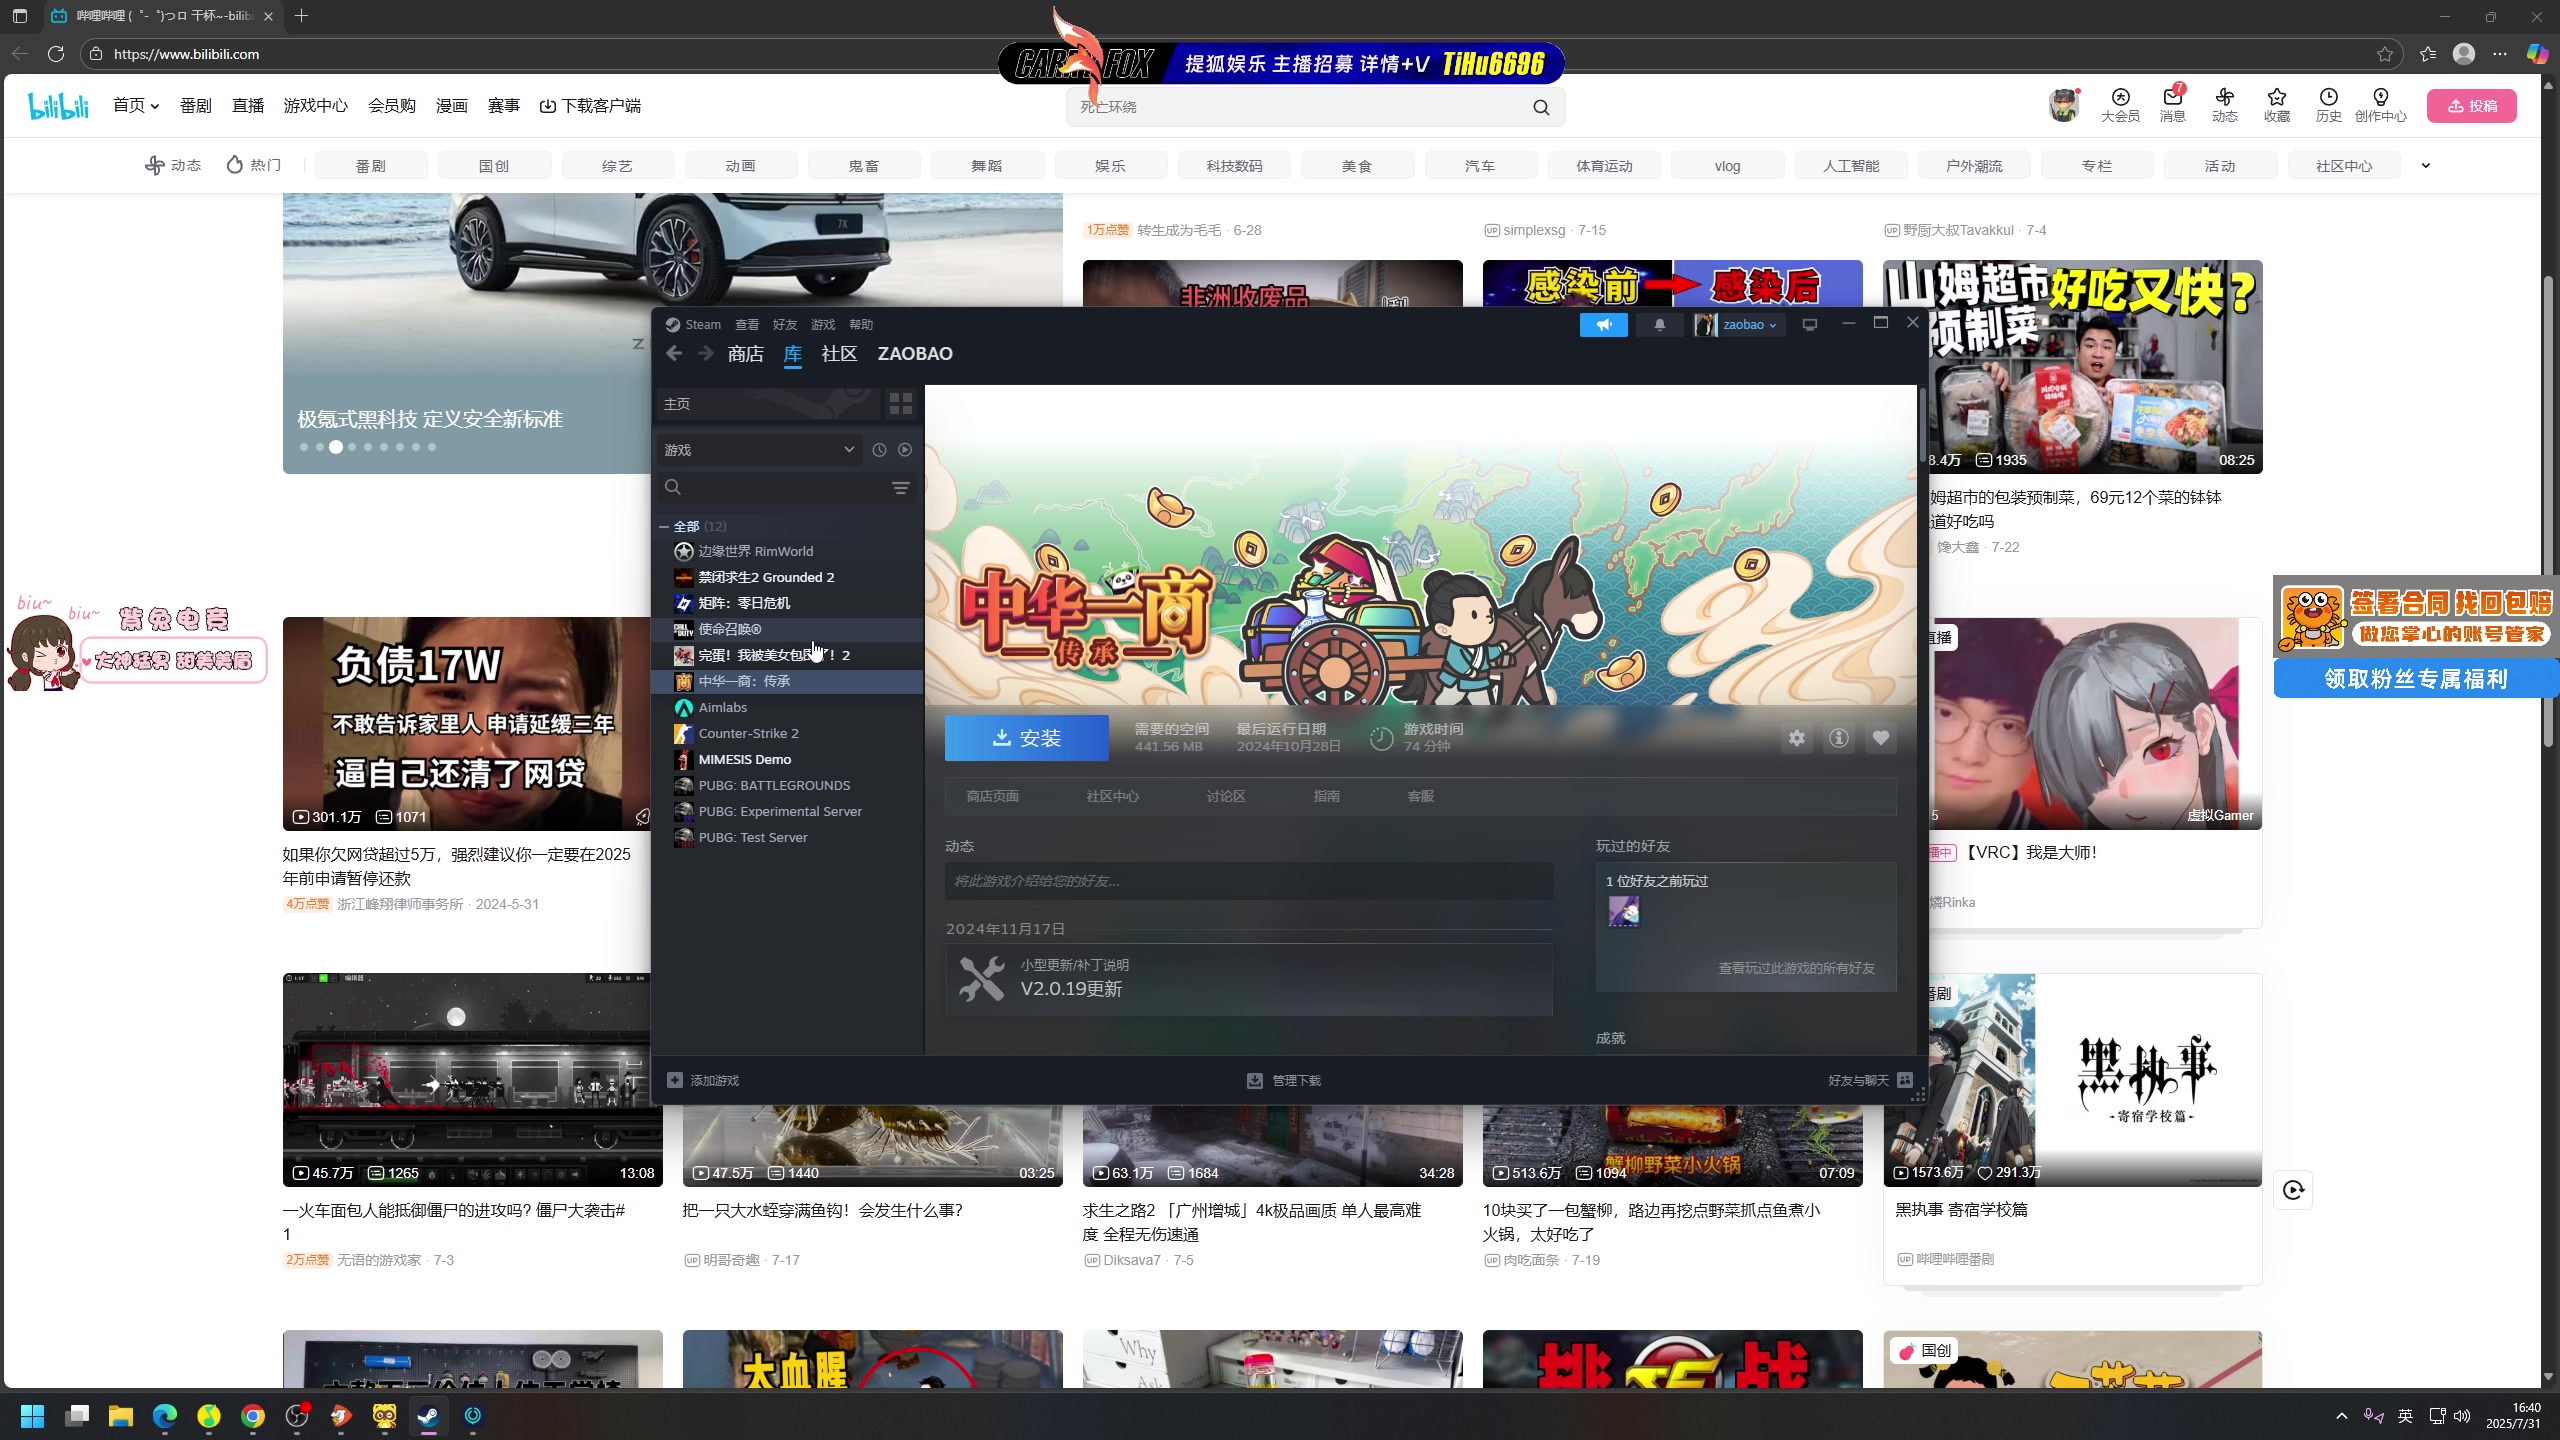Click Bilibili 投稿 upload button
This screenshot has width=2560, height=1440.
[2472, 106]
